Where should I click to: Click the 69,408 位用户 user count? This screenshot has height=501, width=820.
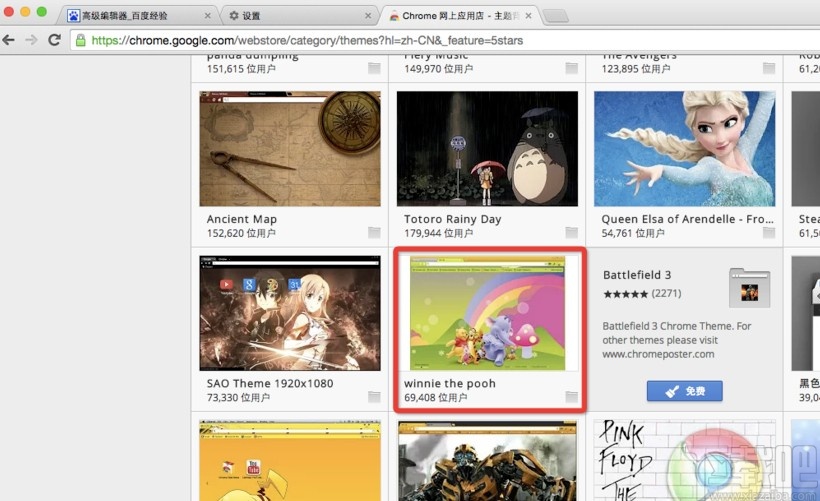tap(436, 397)
